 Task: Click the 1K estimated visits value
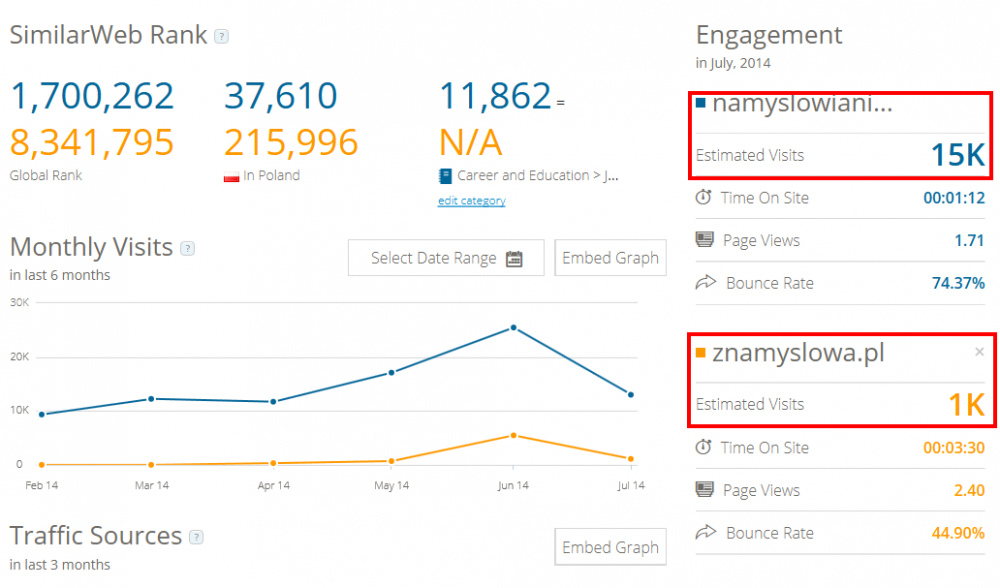966,404
